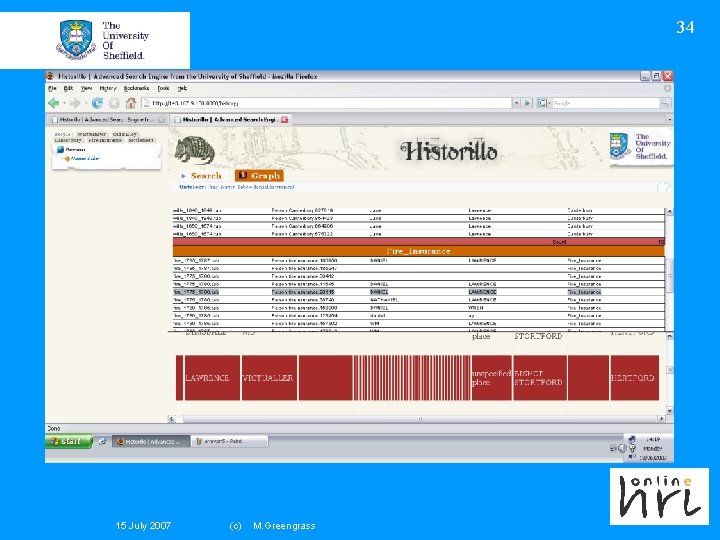The height and width of the screenshot is (540, 720).
Task: Click the Graph button
Action: (x=259, y=176)
